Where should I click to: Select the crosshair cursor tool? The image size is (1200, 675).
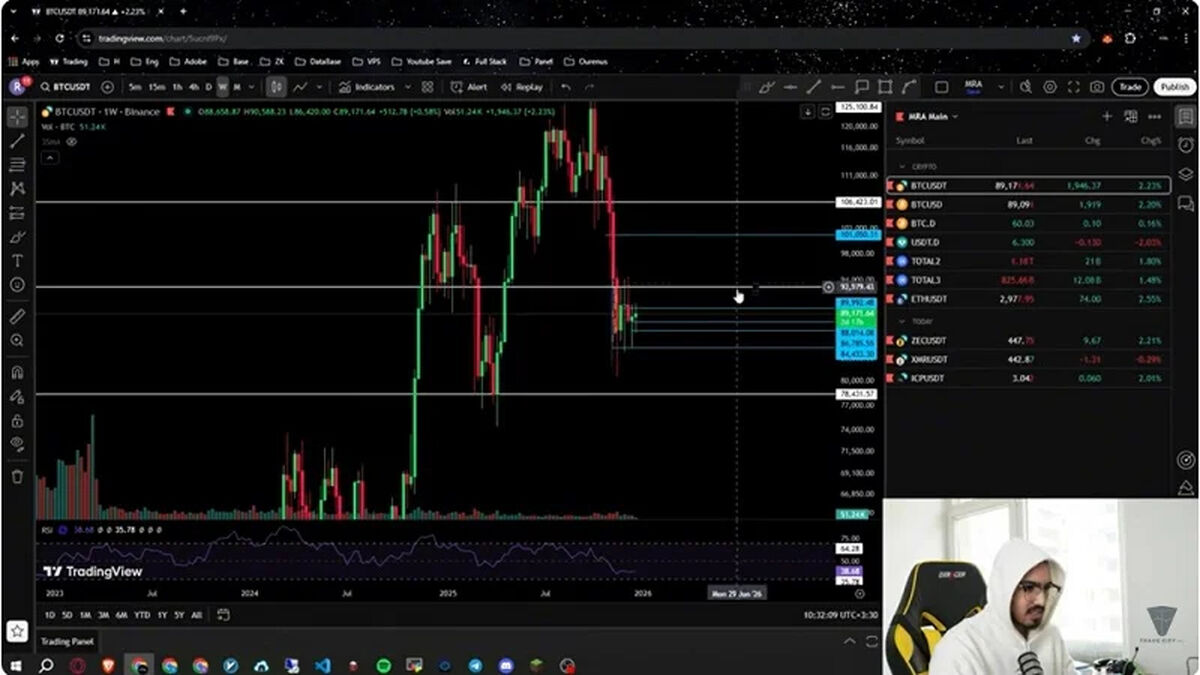pos(17,117)
